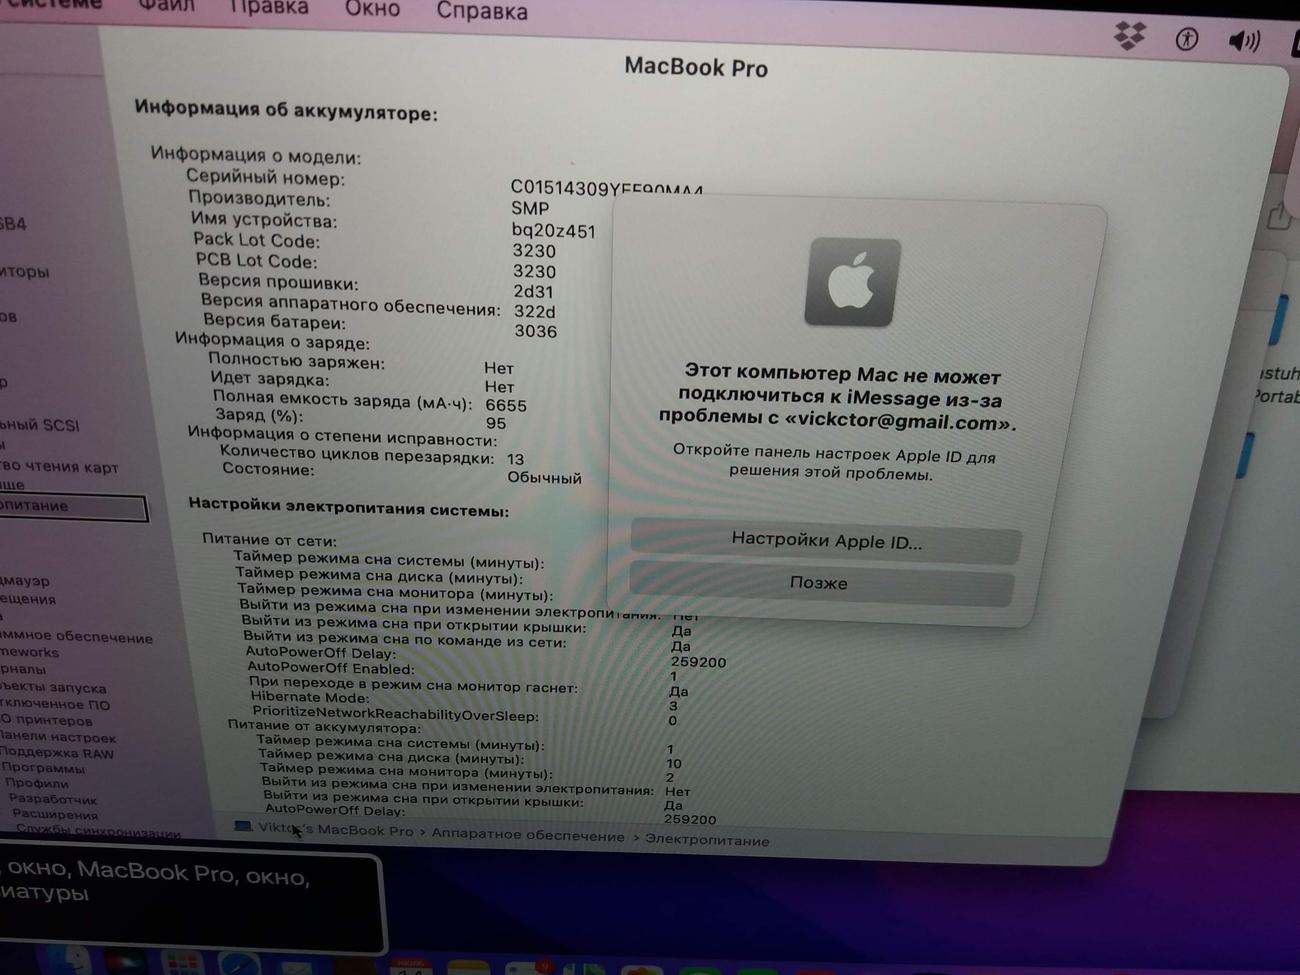Click the Apple logo in the iMessage dialog
Viewport: 1300px width, 975px height.
click(852, 282)
